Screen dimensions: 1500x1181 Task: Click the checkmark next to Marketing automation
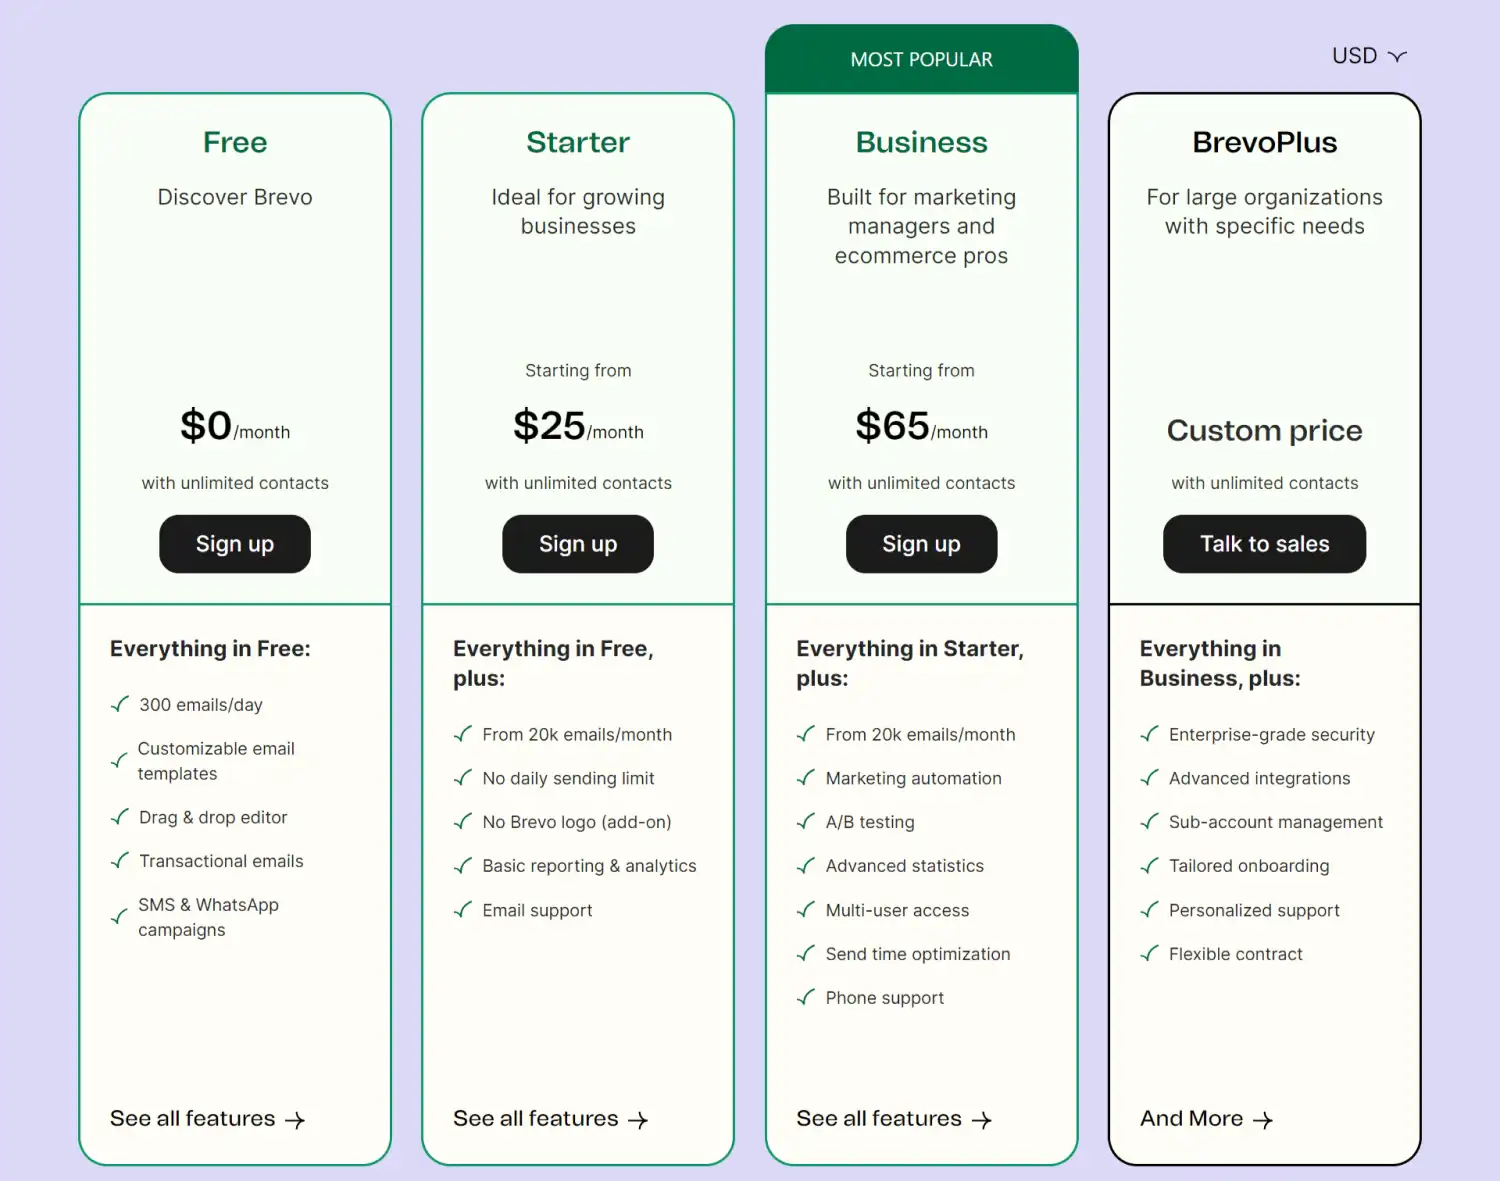[x=806, y=778]
